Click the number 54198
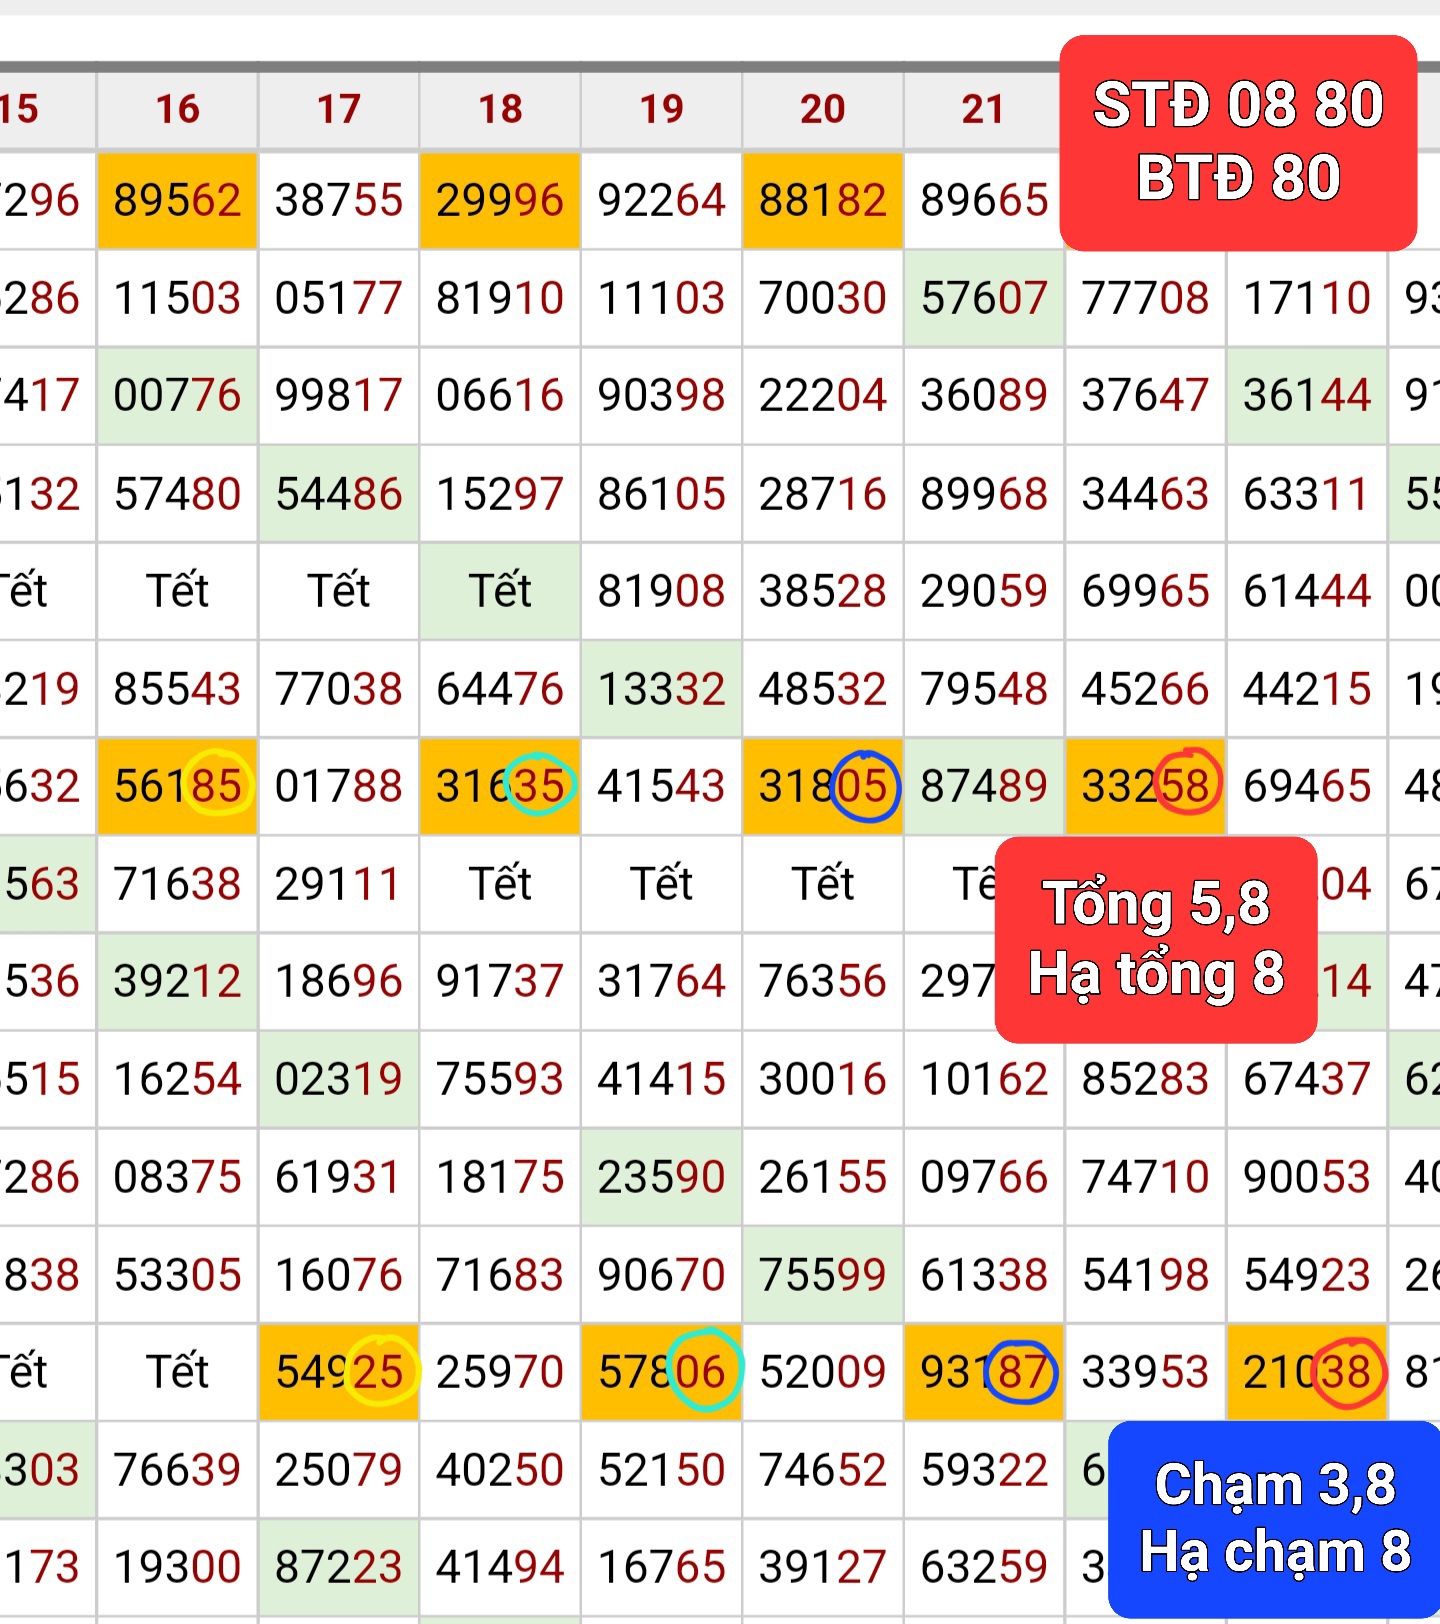This screenshot has height=1624, width=1440. pos(1146,1275)
